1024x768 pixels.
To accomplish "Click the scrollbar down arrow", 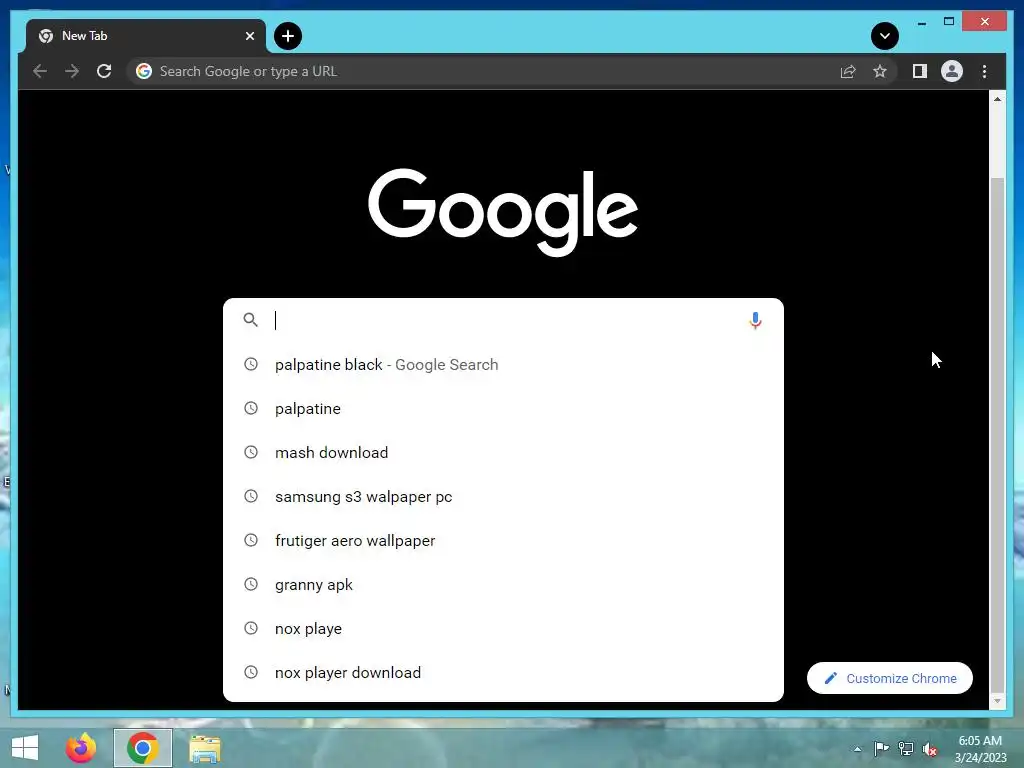I will (x=997, y=701).
